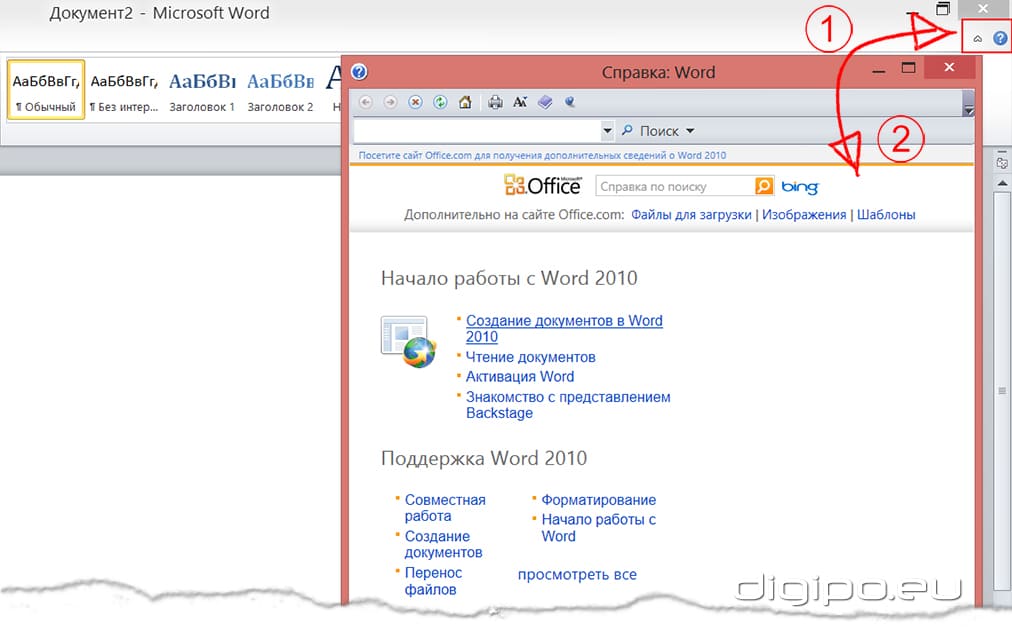Click the просмотреть все link

coord(575,575)
